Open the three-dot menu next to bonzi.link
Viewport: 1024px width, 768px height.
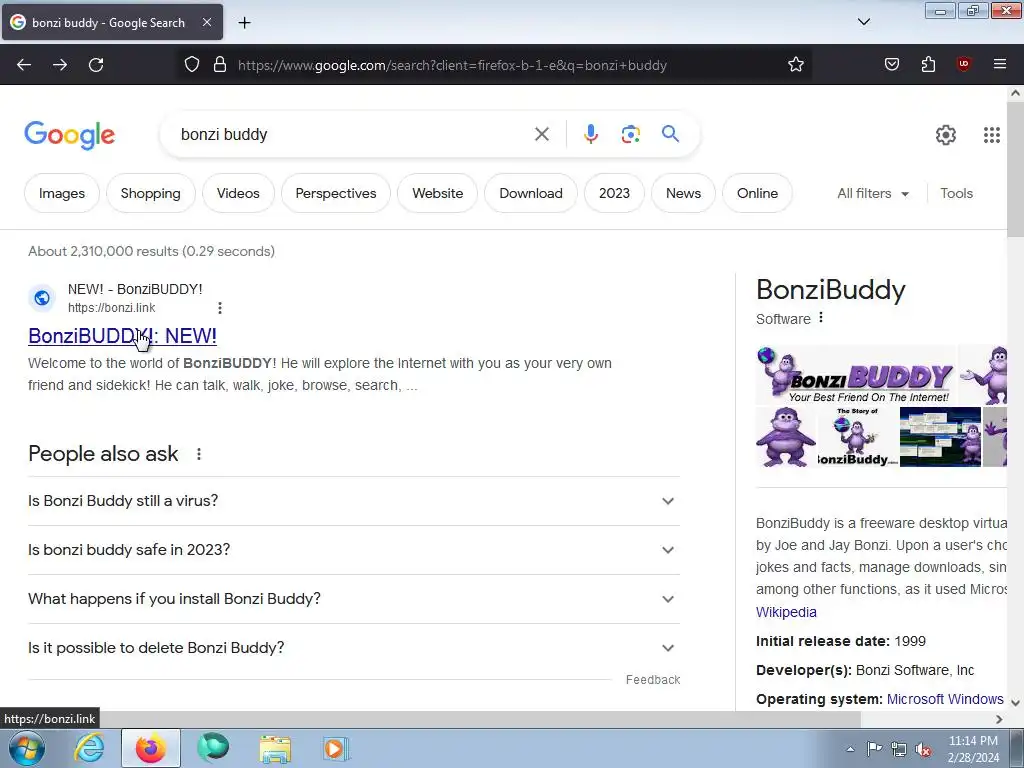click(x=219, y=308)
